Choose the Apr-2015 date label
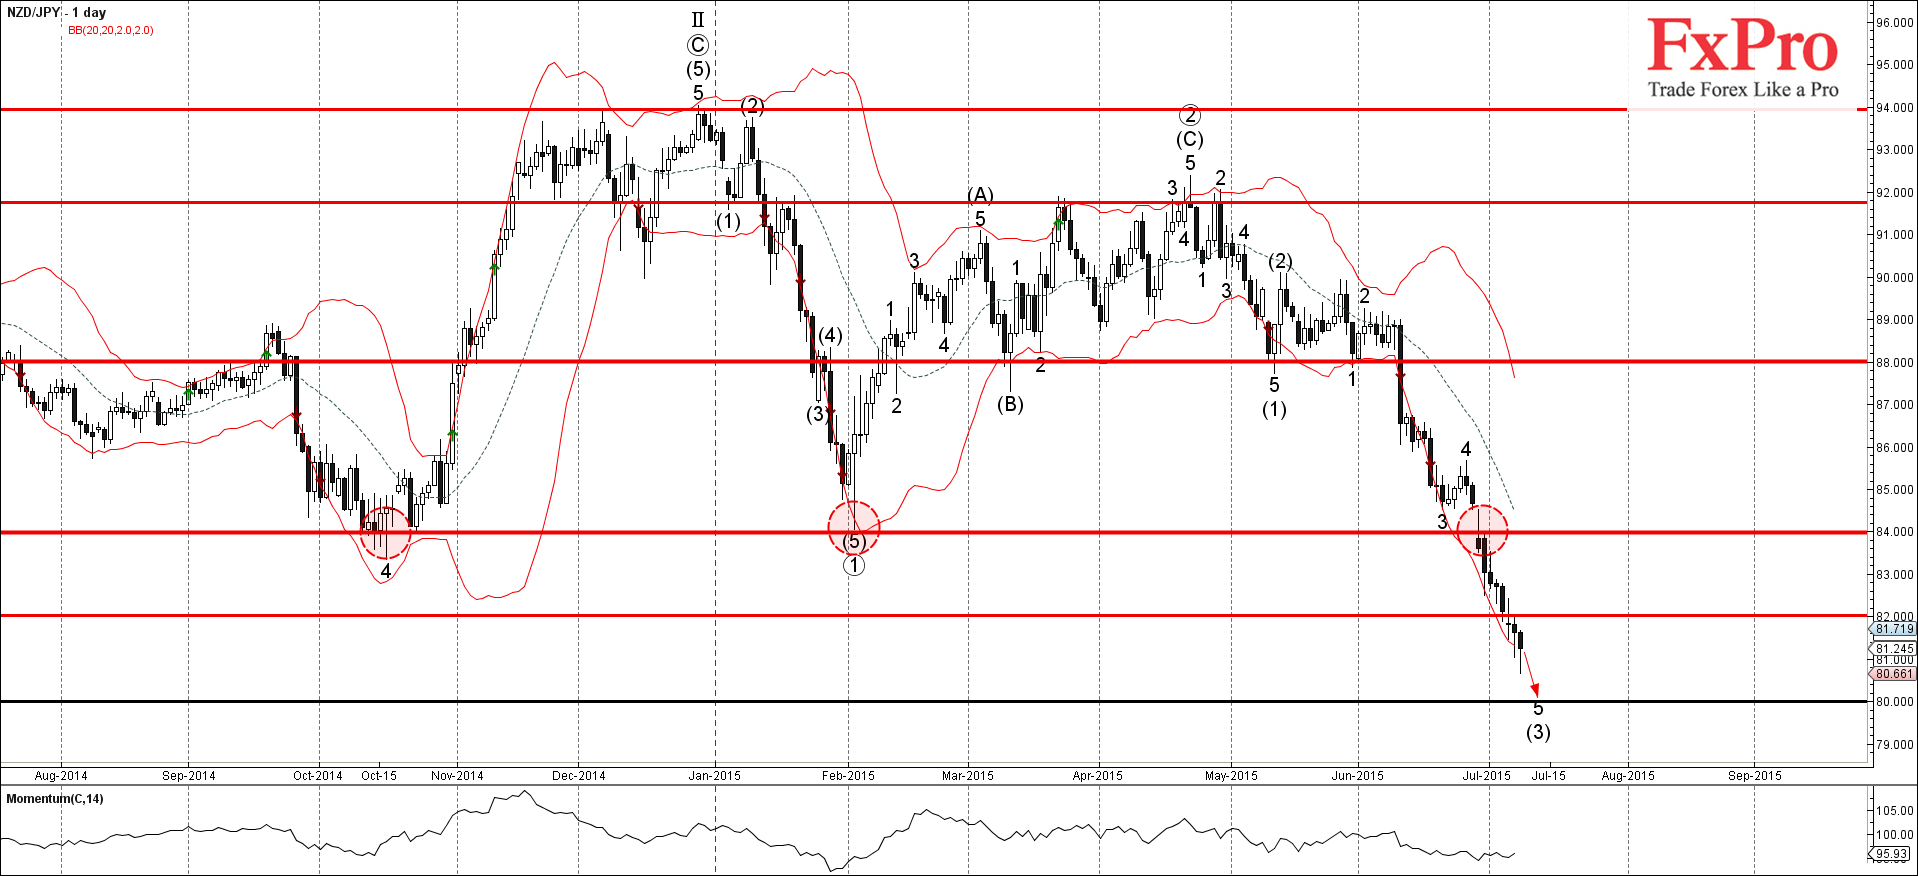This screenshot has width=1918, height=876. pos(1098,776)
